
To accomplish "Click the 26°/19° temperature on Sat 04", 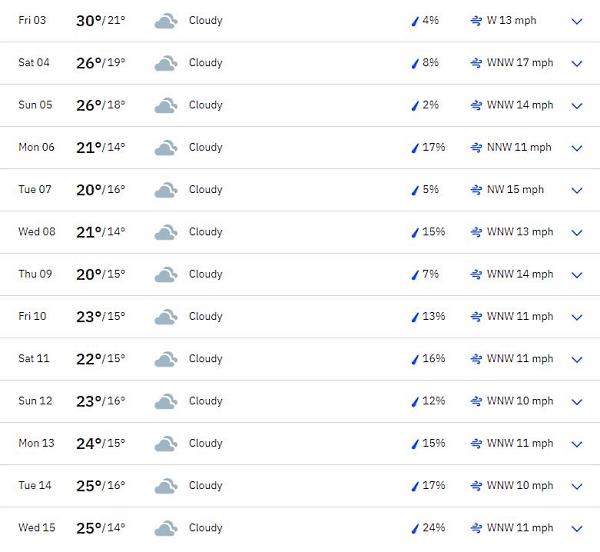I will pos(101,63).
